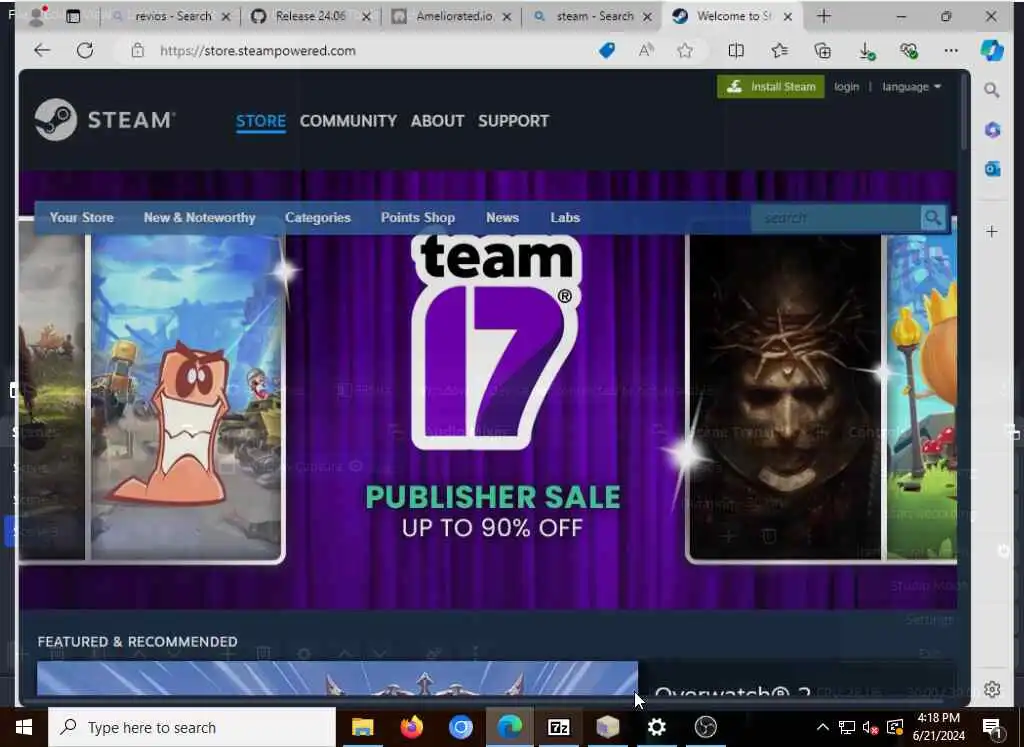The height and width of the screenshot is (747, 1024).
Task: Close the Welcome to Steam tab
Action: coord(788,17)
